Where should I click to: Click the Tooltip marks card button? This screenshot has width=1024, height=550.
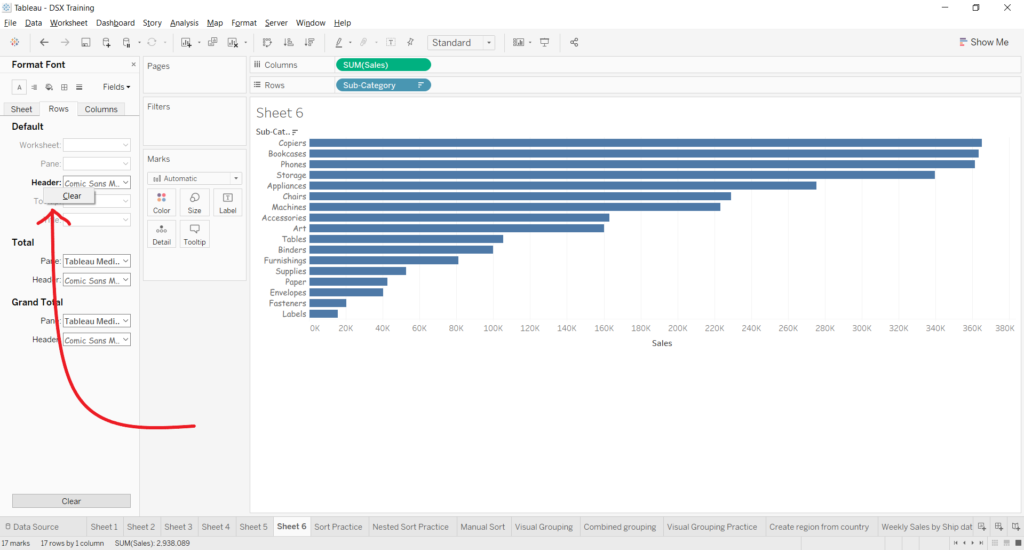coord(194,234)
